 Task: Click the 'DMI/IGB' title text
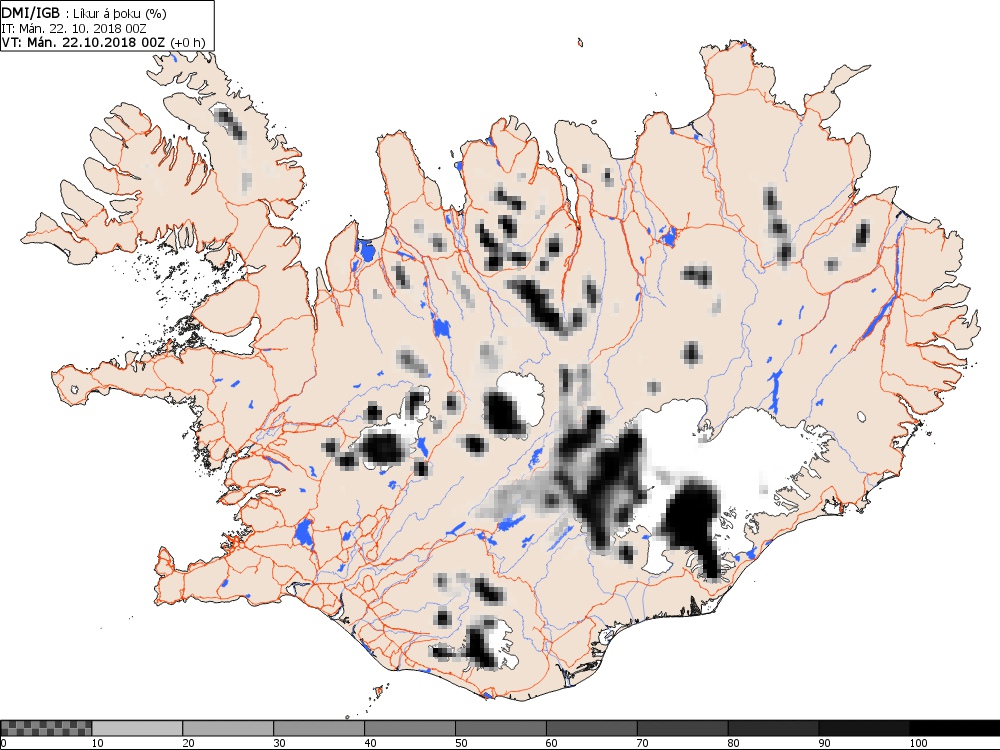pyautogui.click(x=31, y=13)
